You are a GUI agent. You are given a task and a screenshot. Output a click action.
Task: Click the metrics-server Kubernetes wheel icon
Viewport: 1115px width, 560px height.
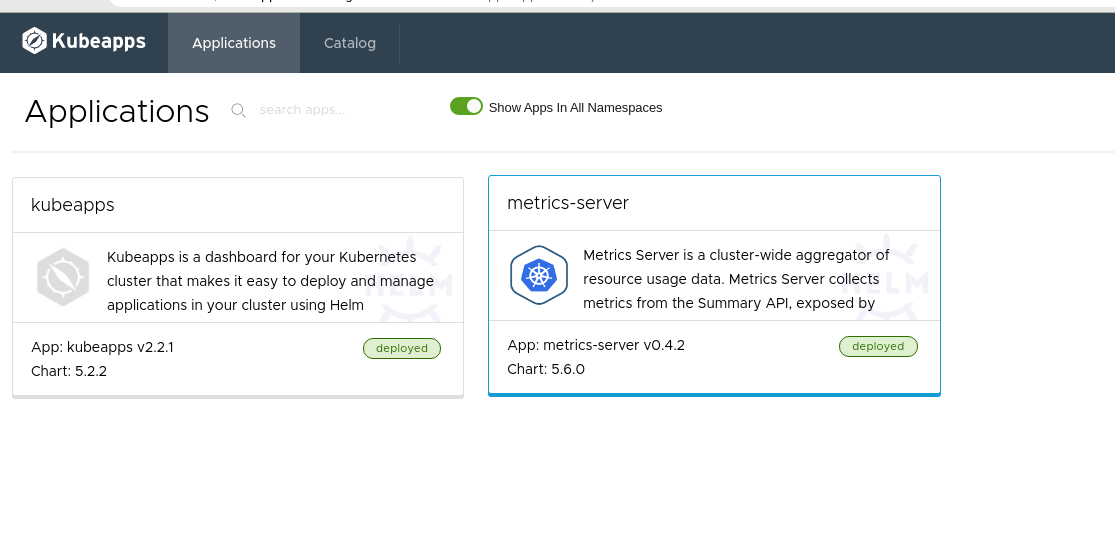pos(539,275)
